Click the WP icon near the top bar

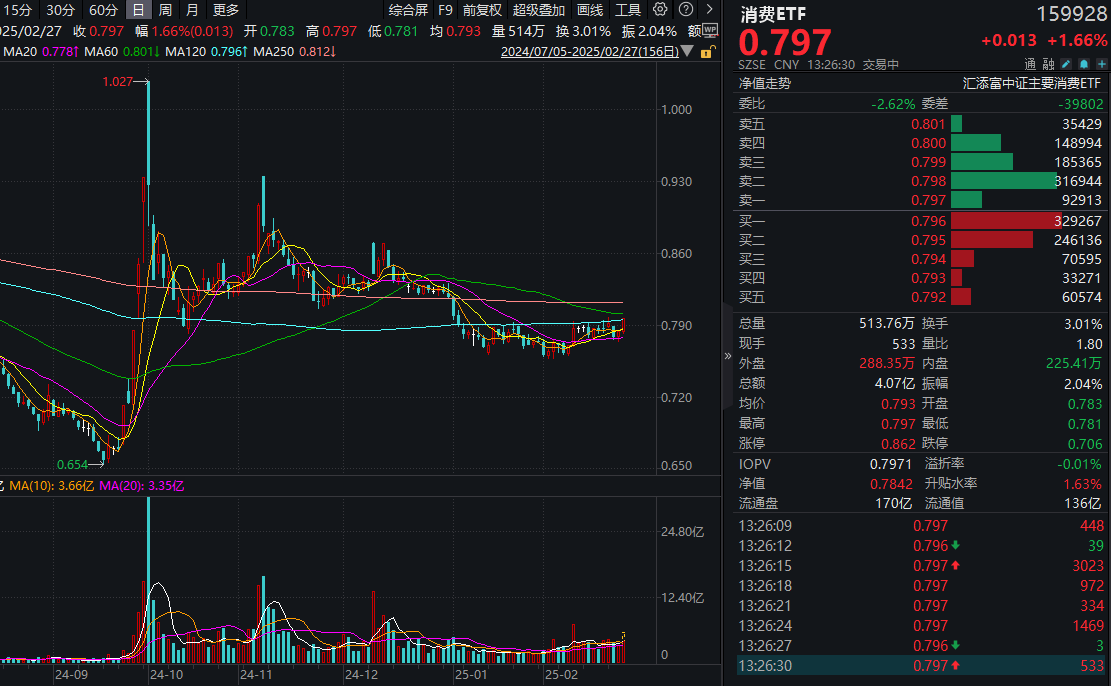click(708, 30)
